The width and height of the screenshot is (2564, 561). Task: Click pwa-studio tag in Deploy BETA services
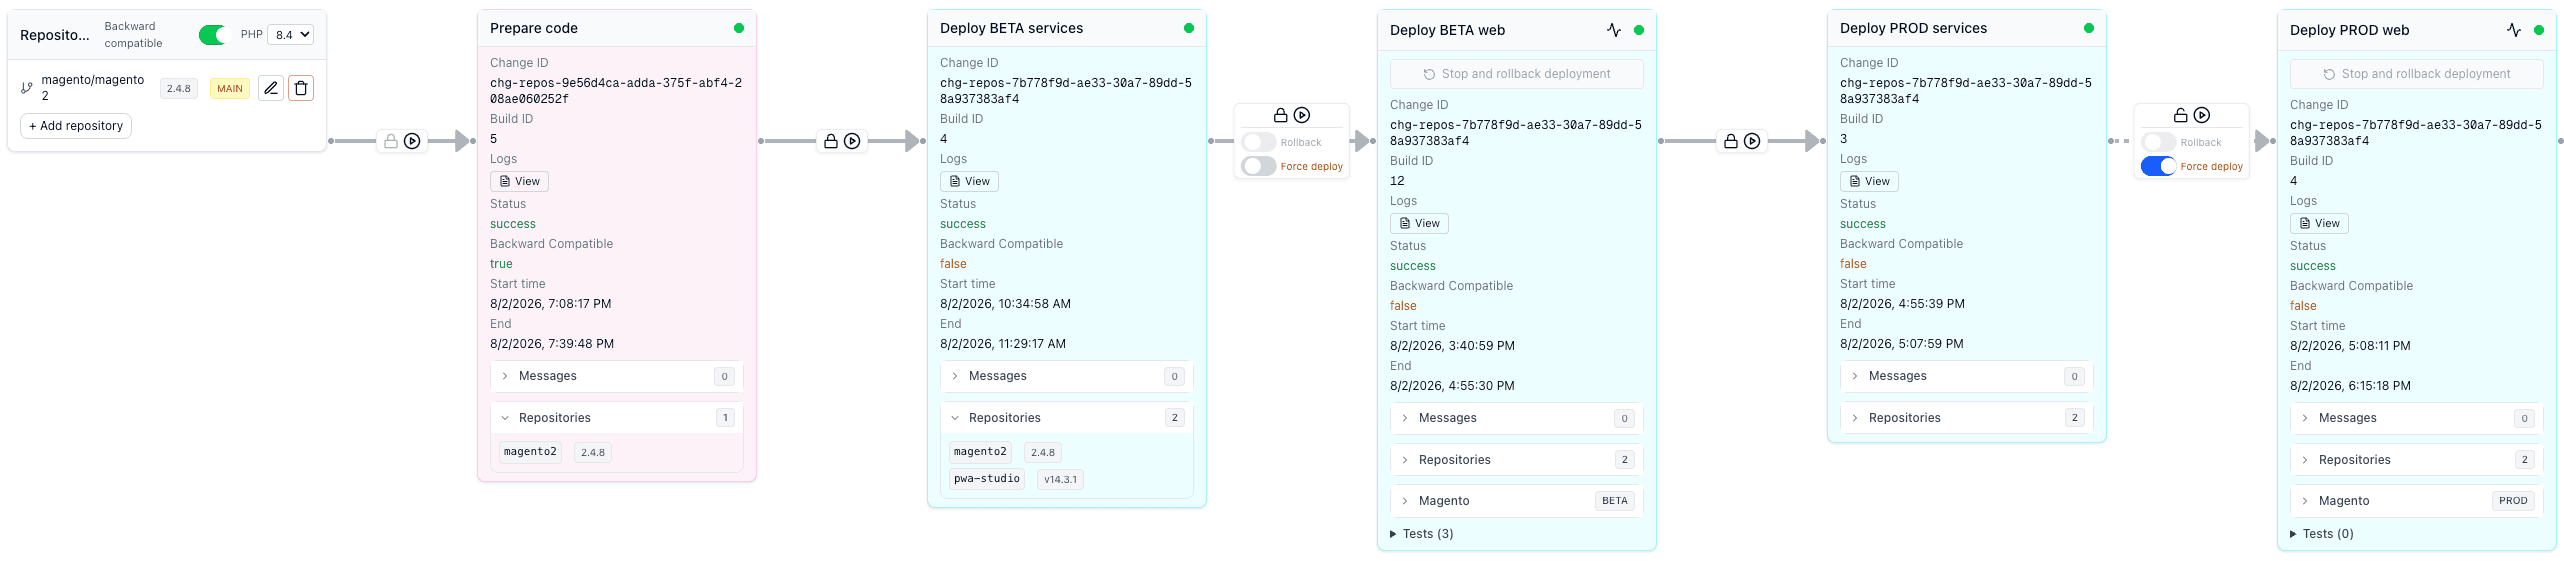(987, 479)
